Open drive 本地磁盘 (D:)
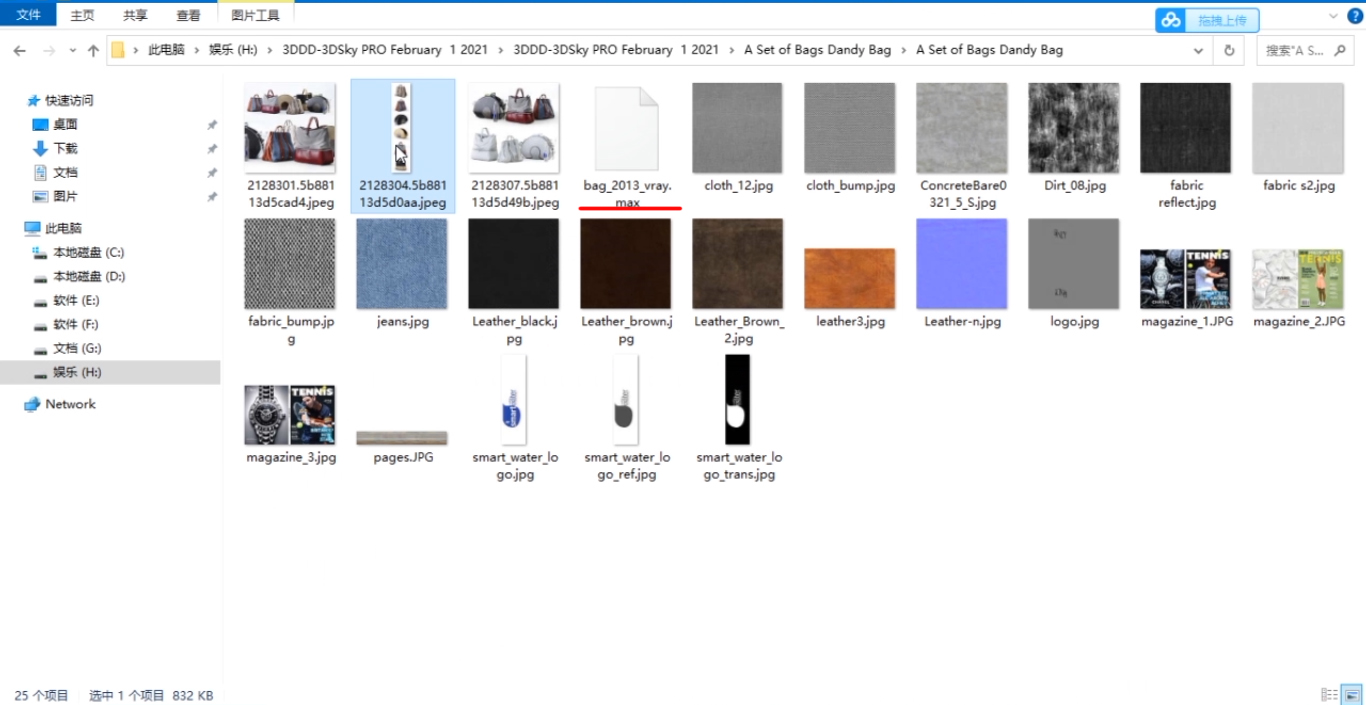 (88, 276)
